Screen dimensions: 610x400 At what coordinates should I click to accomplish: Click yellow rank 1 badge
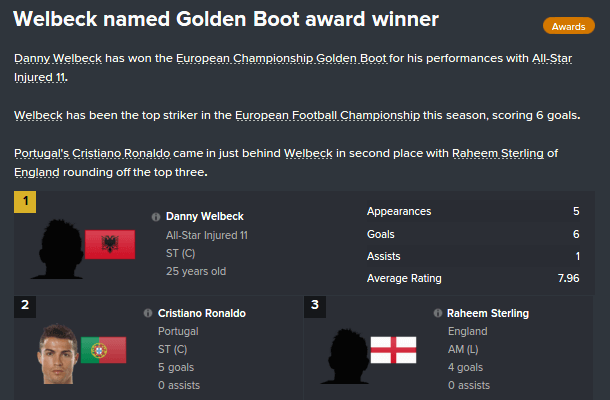25,202
